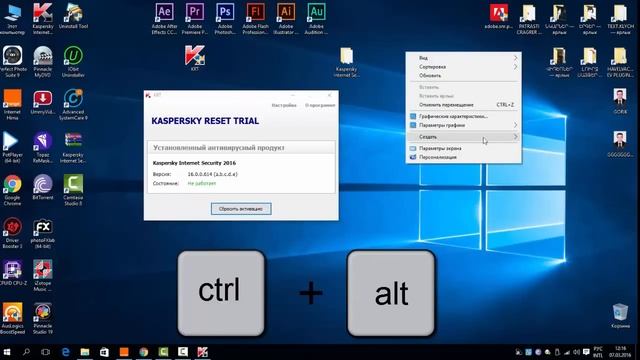Screen dimensions: 640x360
Task: Click the Не работает status text
Action: 202,183
